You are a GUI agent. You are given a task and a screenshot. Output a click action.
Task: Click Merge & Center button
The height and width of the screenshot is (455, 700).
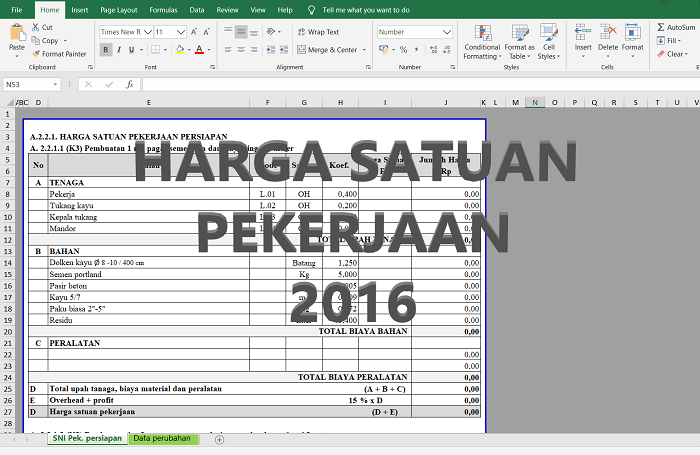(x=327, y=50)
